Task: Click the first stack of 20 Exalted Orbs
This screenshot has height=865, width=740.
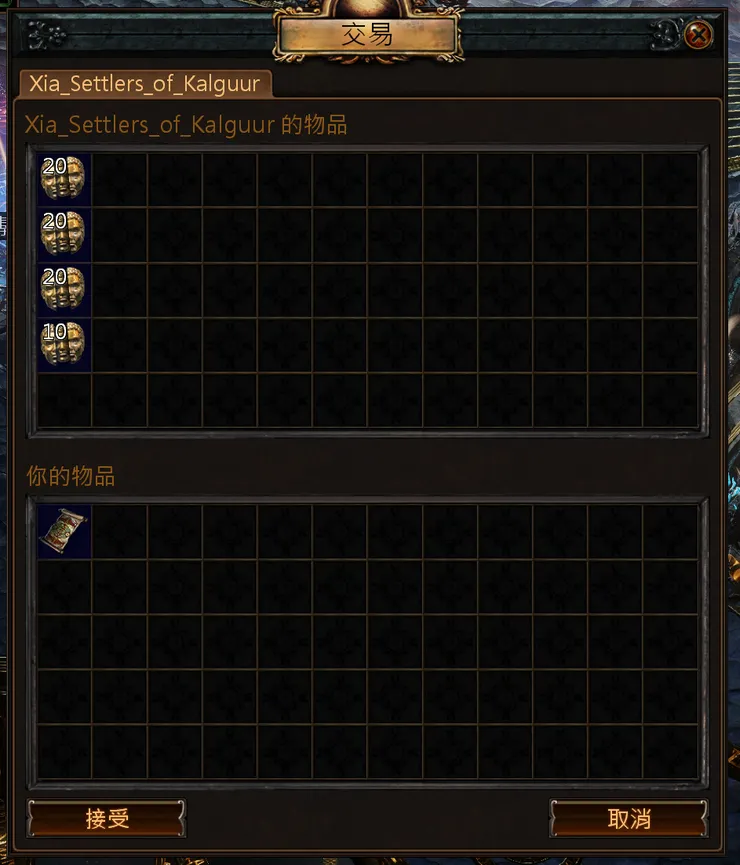Action: pyautogui.click(x=64, y=179)
